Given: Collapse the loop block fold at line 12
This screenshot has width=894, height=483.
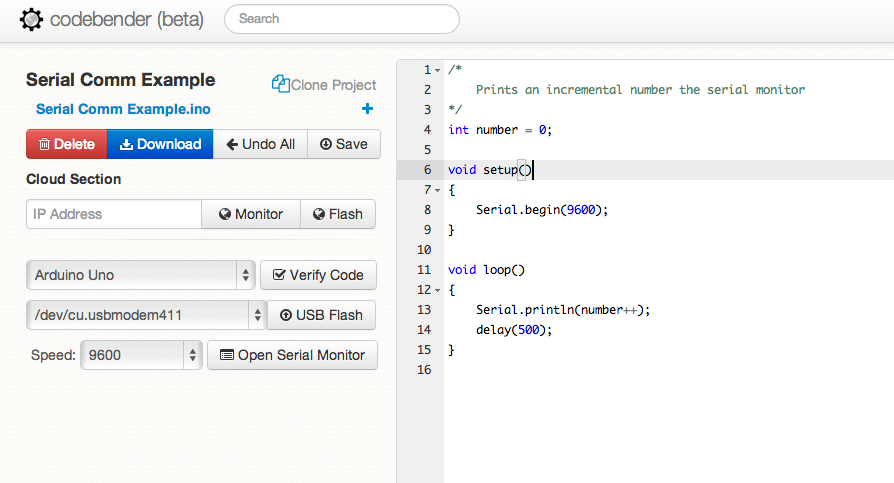Looking at the screenshot, I should point(437,290).
